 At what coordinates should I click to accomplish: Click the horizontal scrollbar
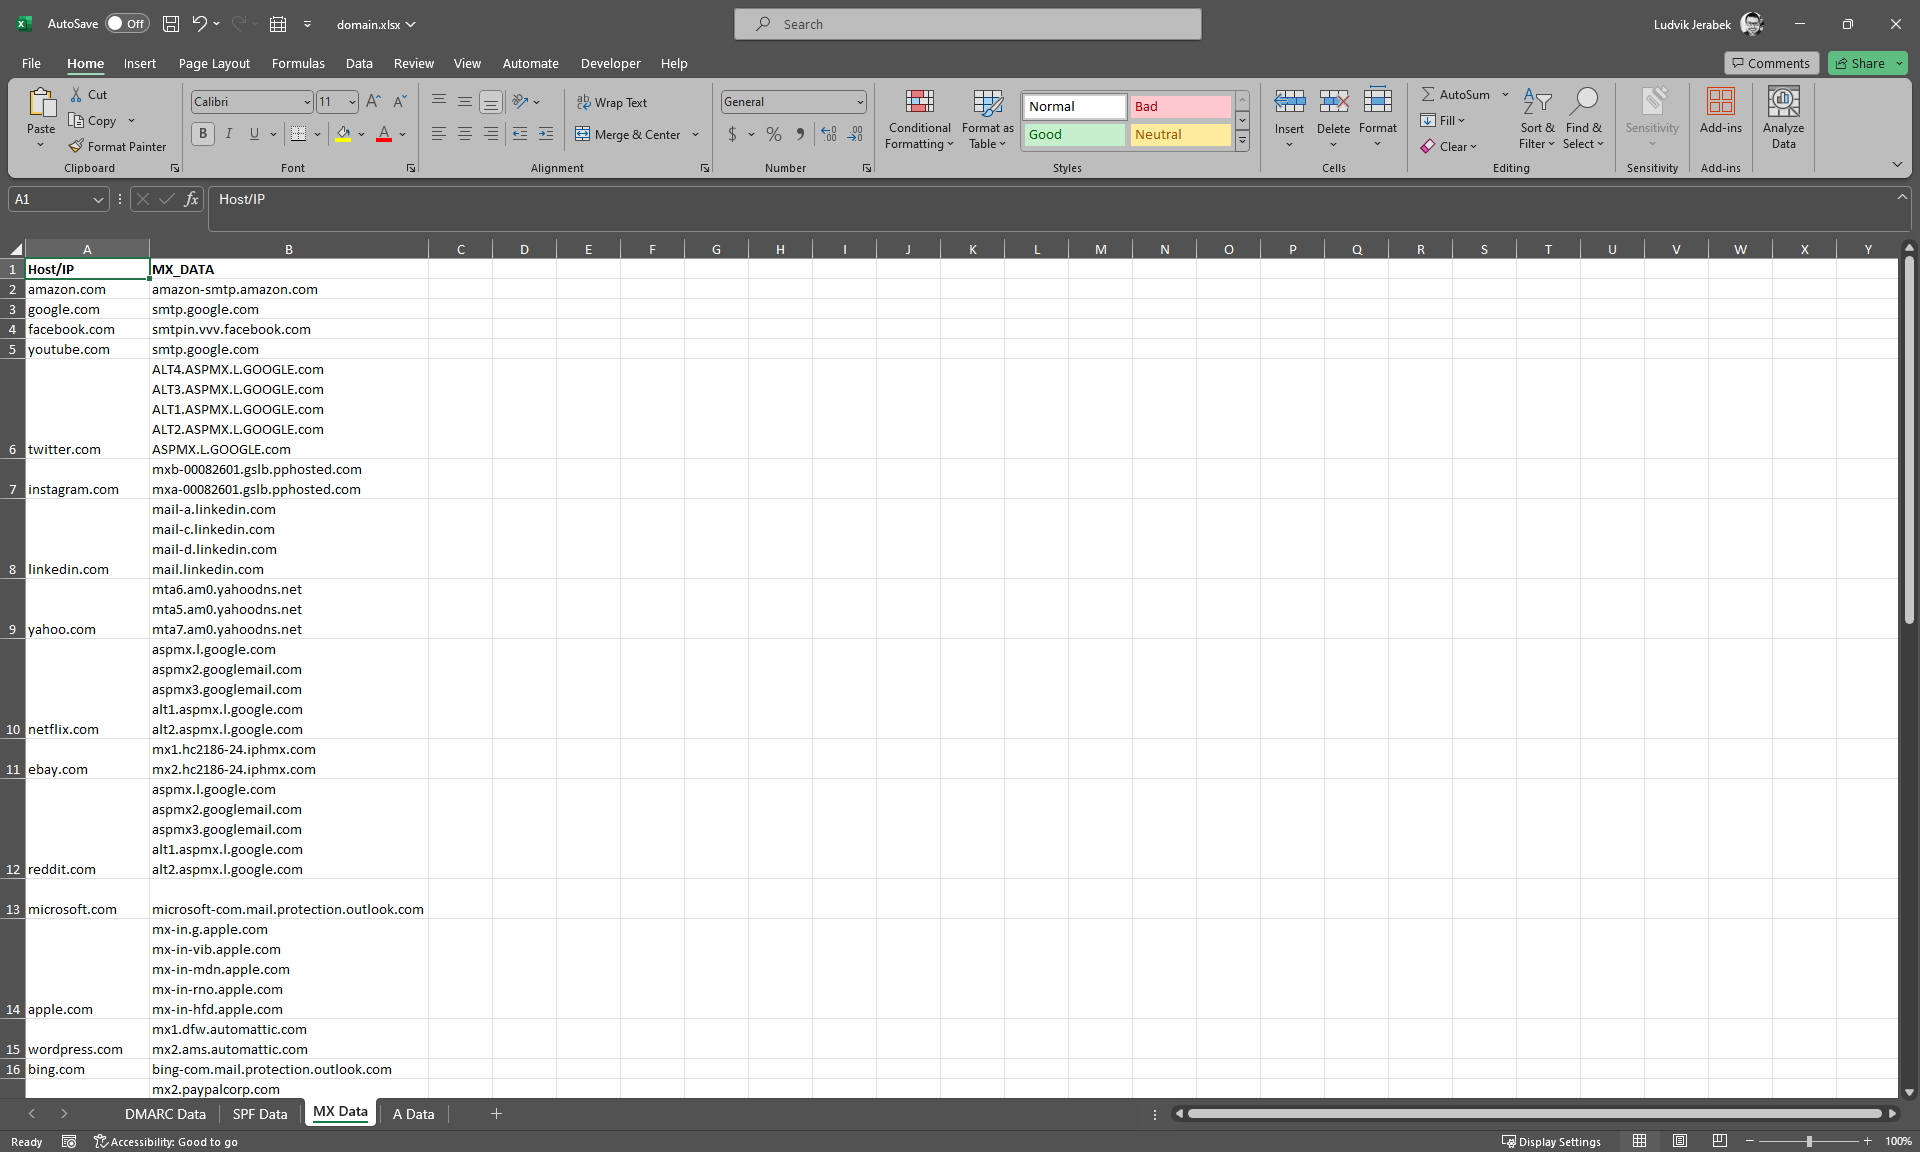coord(1534,1113)
